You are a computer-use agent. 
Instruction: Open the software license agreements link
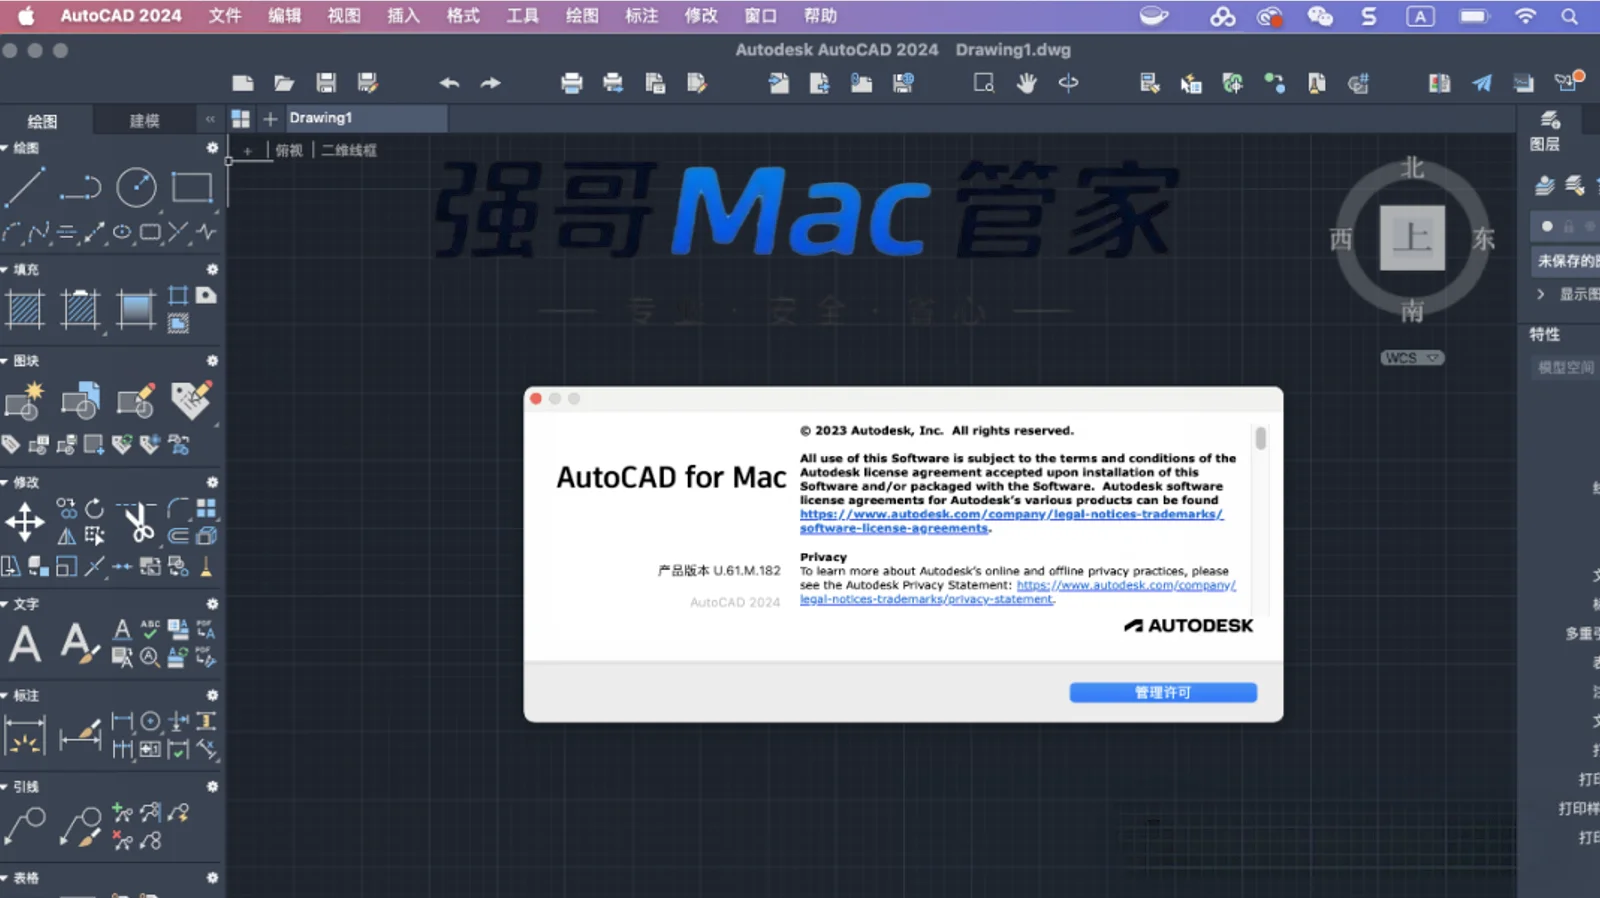click(x=1010, y=521)
